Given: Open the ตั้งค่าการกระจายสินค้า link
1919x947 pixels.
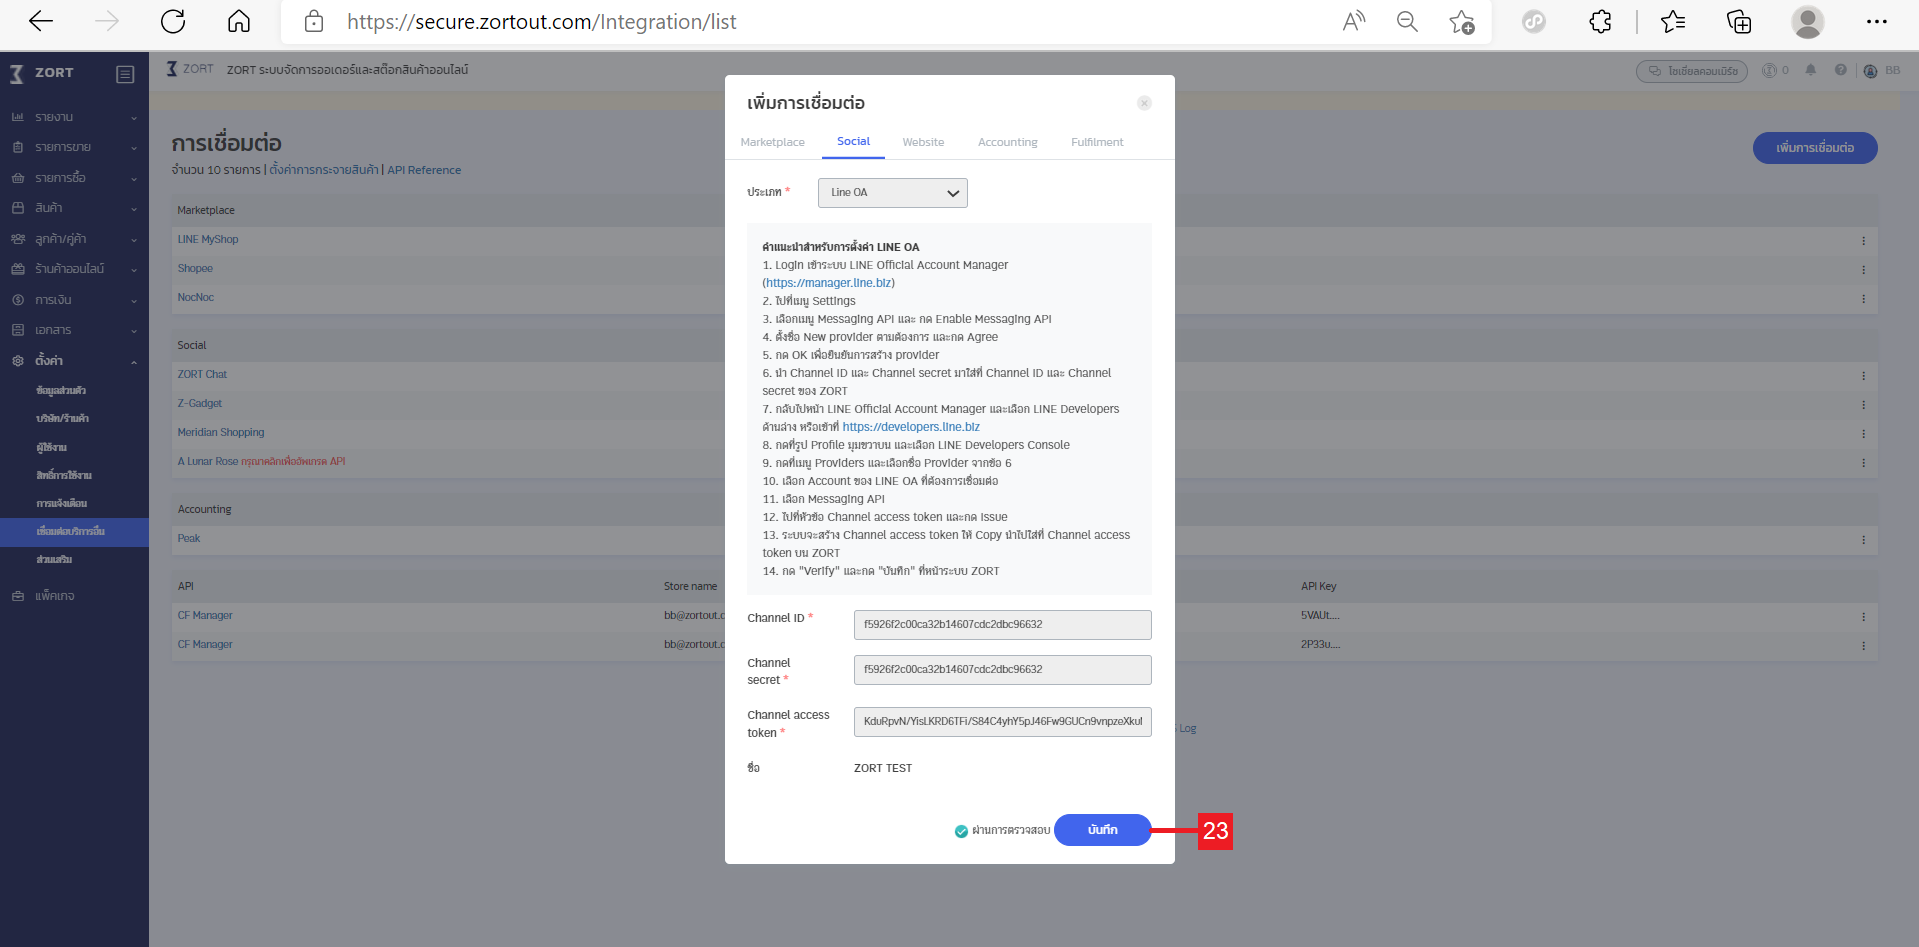Looking at the screenshot, I should [324, 170].
